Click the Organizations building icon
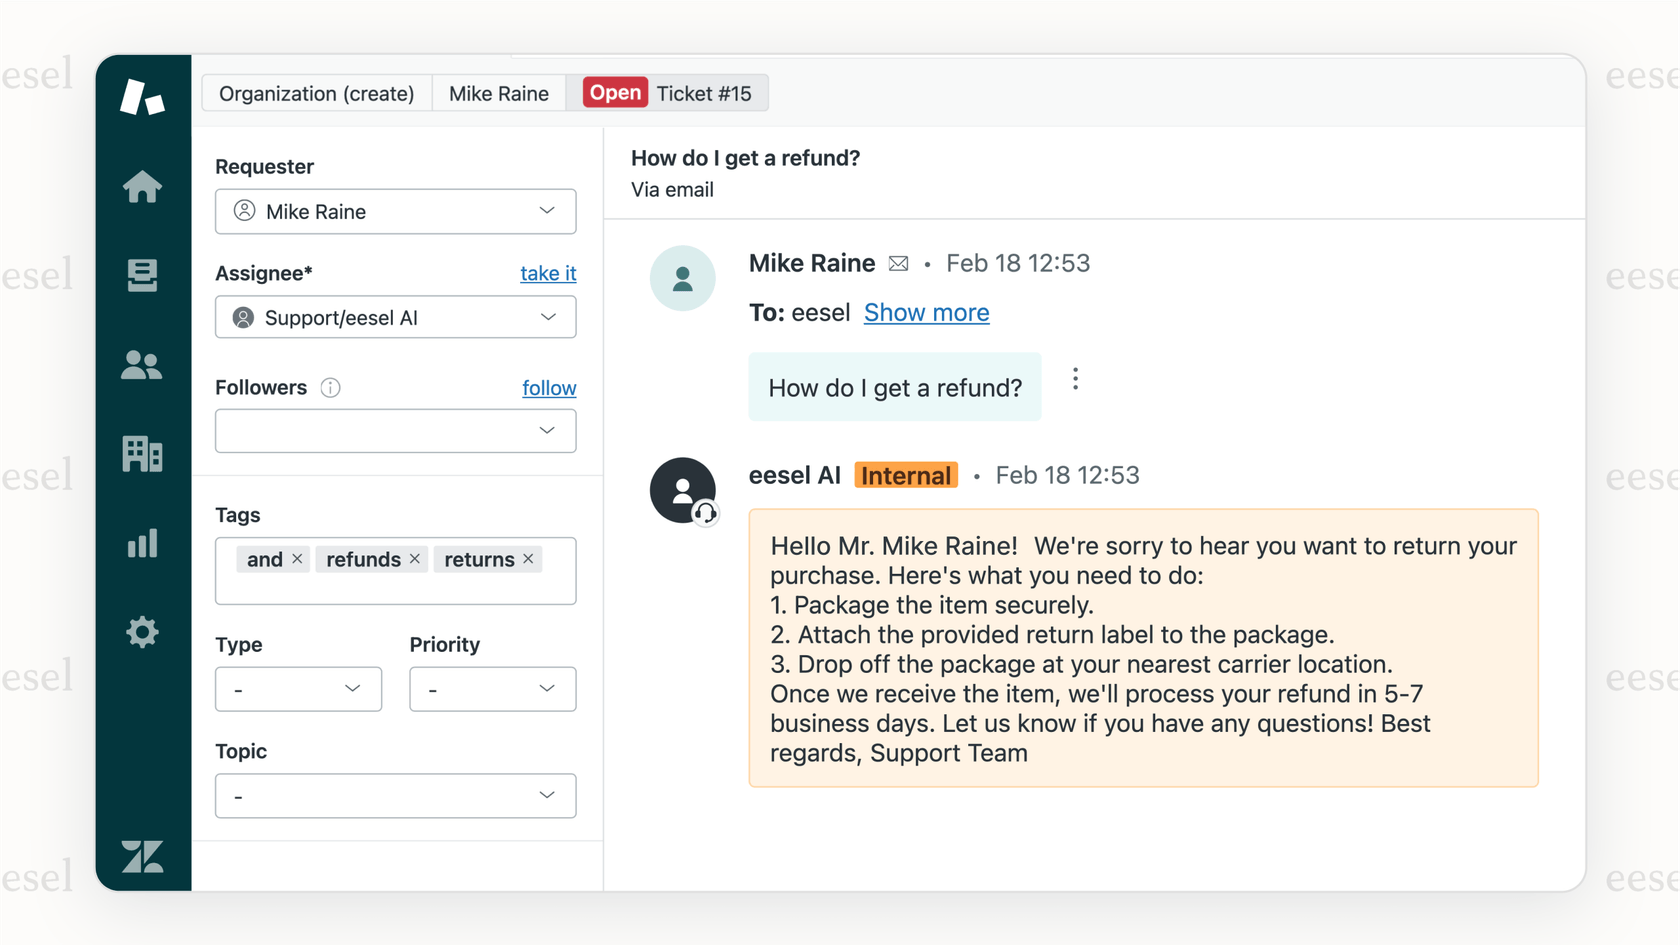 [142, 454]
